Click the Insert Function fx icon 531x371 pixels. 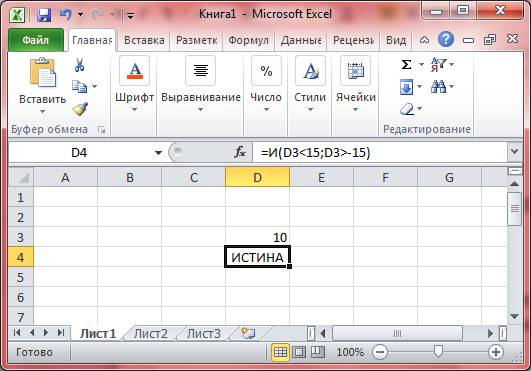point(240,152)
